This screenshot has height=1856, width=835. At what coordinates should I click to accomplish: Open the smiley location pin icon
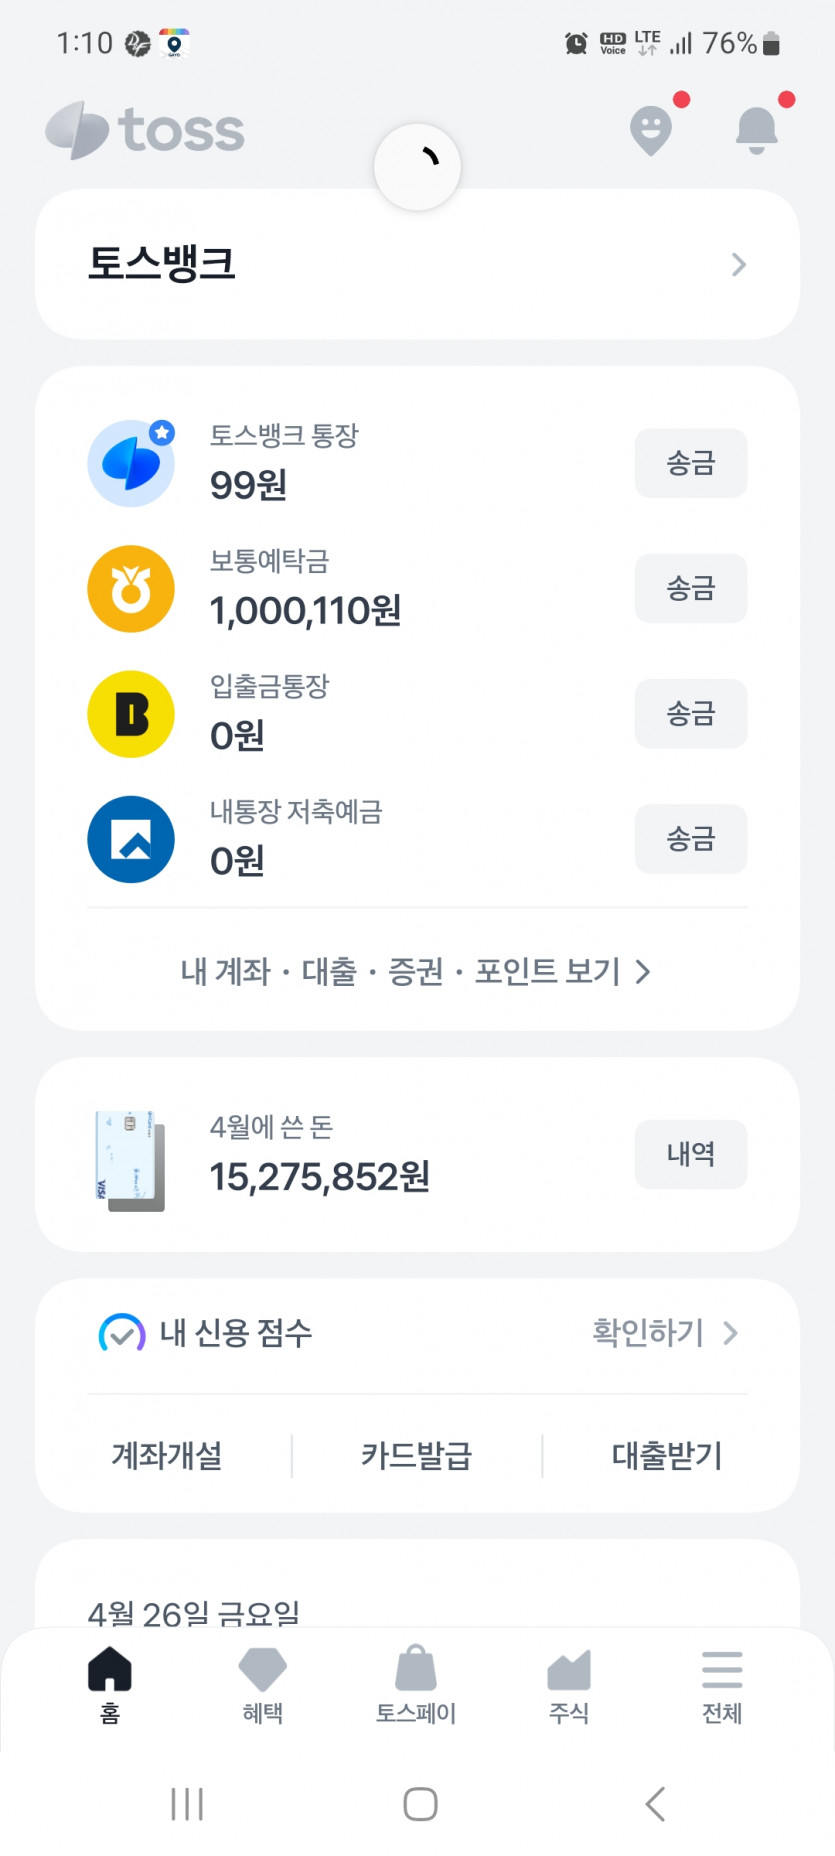pos(651,130)
